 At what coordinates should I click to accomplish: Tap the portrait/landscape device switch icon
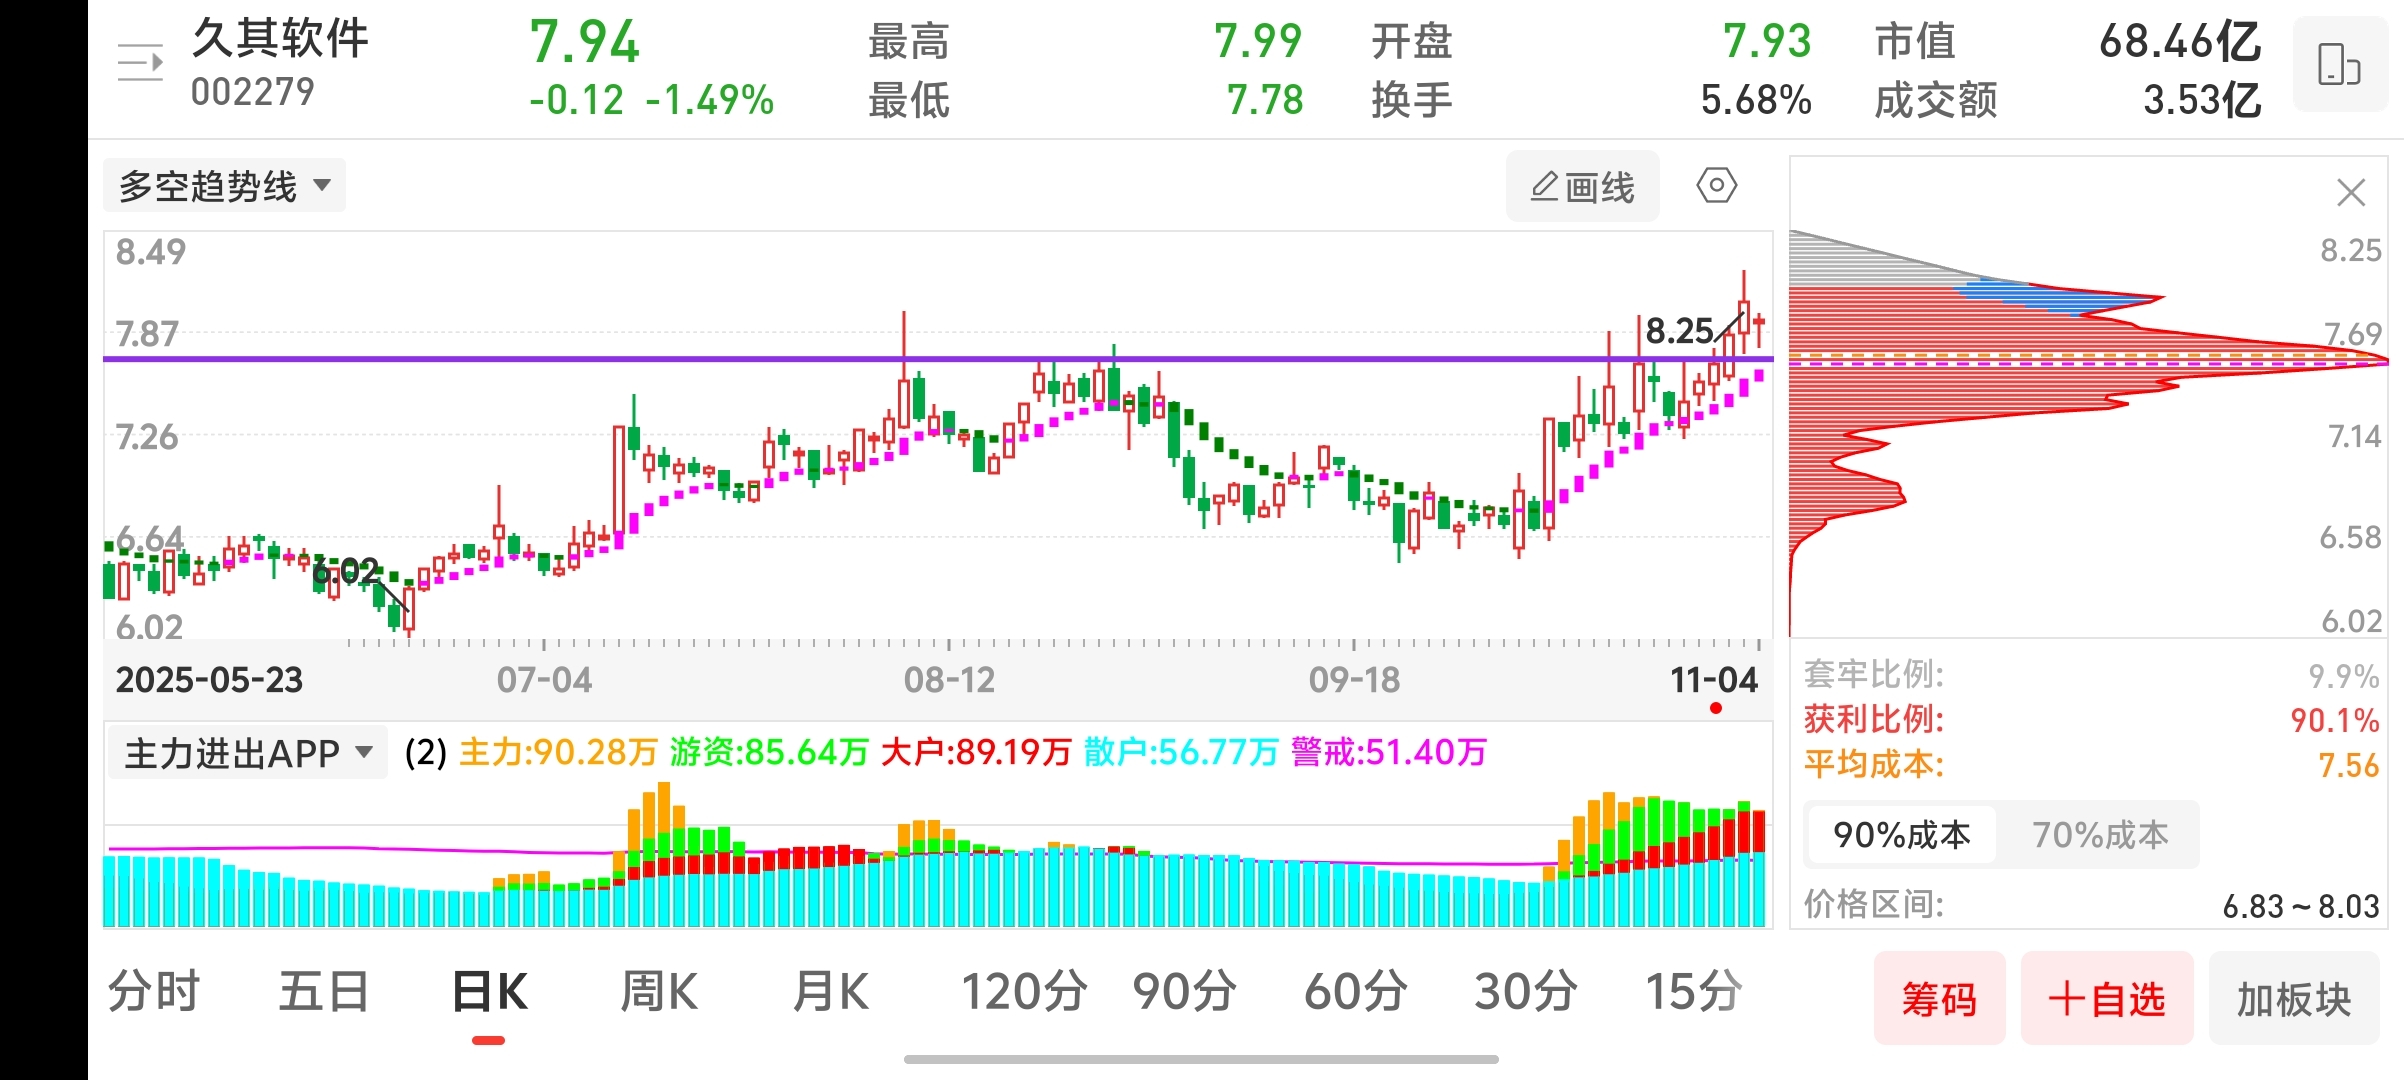point(2338,66)
